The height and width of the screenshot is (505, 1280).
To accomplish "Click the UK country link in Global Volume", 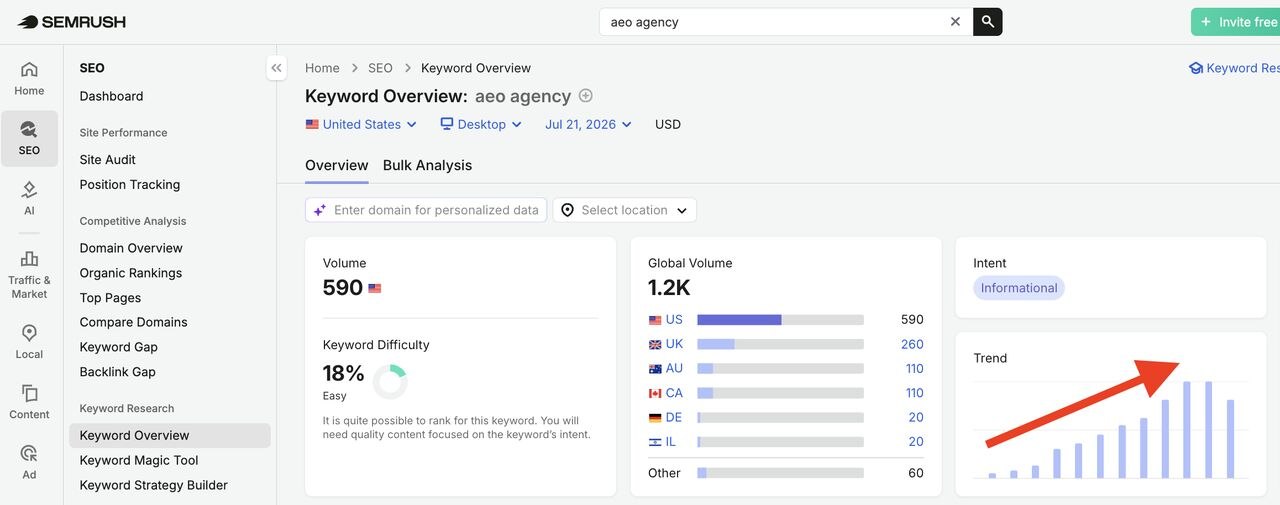I will point(674,344).
